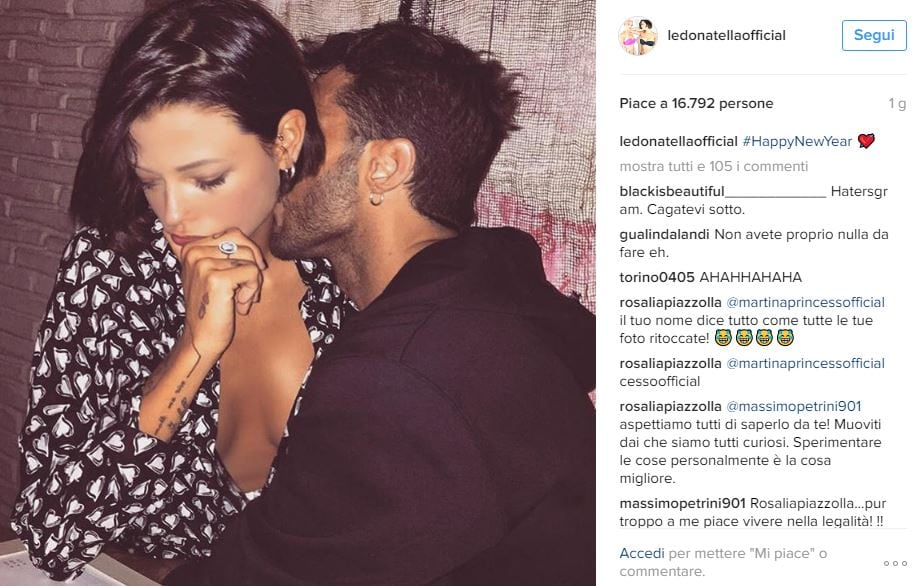Click the second @martinaprincessofficial mention
The image size is (913, 586).
click(805, 363)
